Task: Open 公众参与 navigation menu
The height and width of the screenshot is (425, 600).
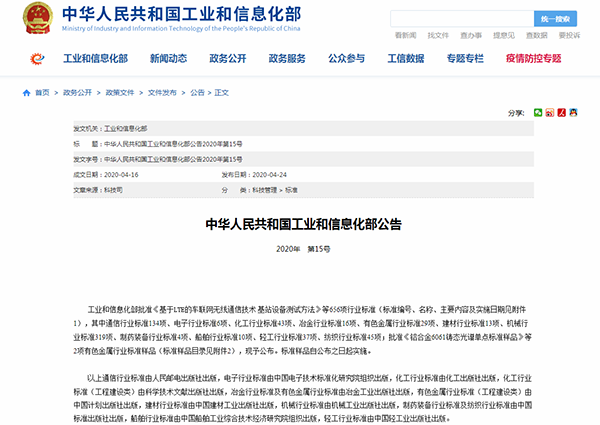Action: pos(346,59)
